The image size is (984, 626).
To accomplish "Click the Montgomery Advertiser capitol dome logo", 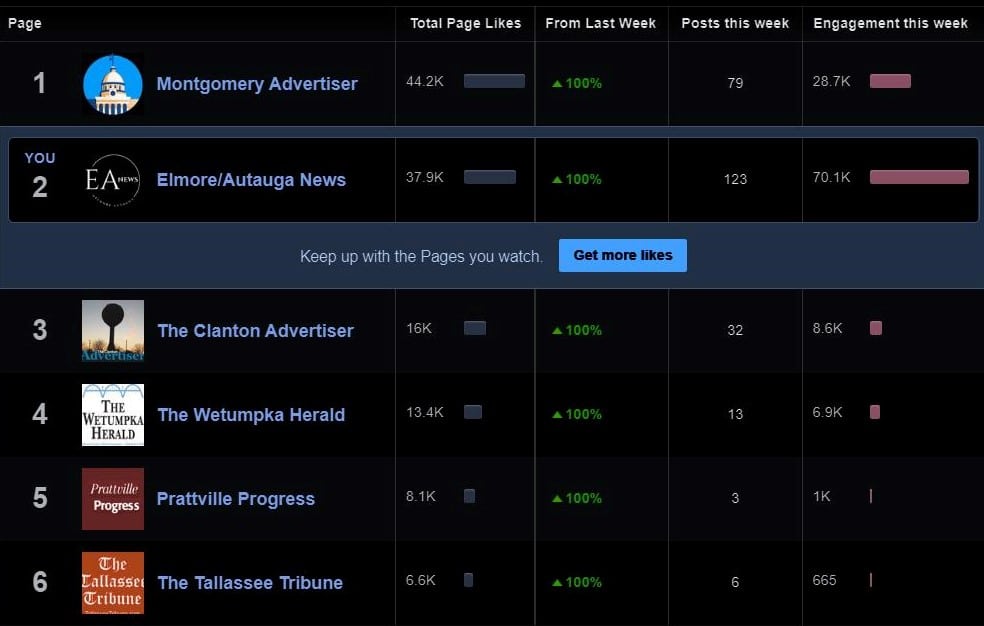I will pyautogui.click(x=112, y=84).
